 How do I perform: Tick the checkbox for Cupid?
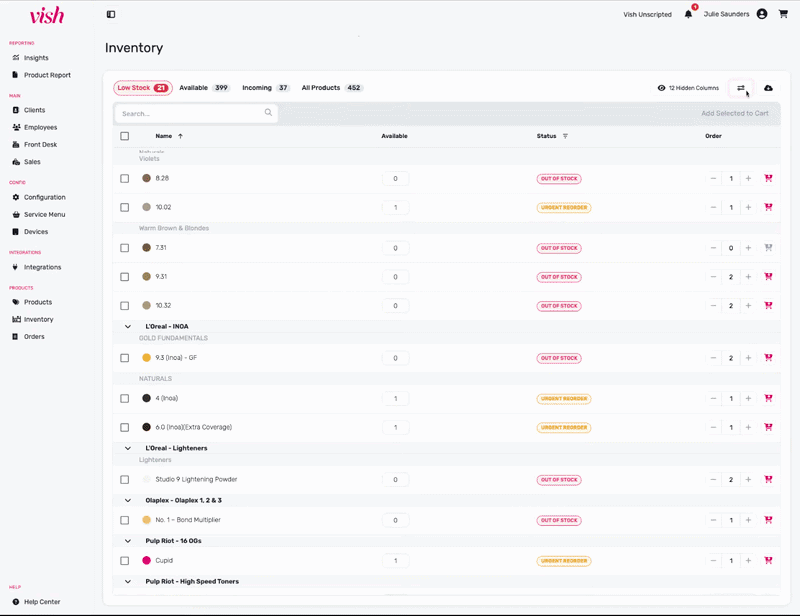125,561
